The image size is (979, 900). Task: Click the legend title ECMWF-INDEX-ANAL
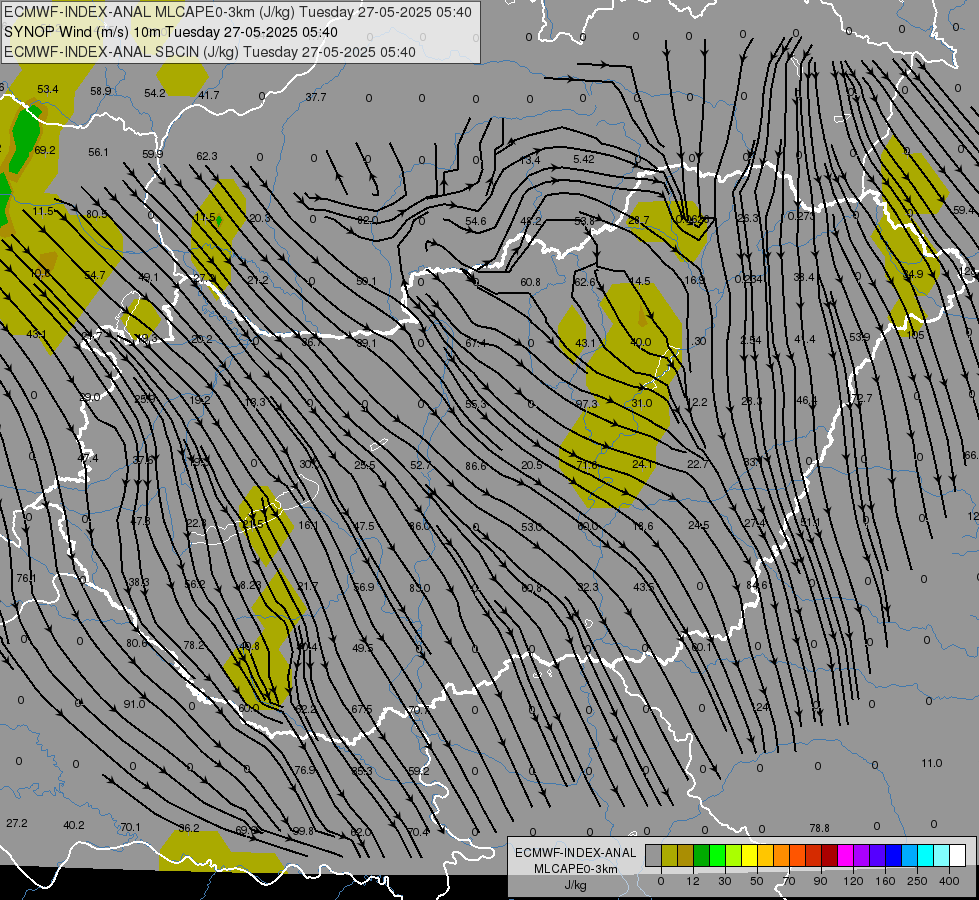point(576,853)
